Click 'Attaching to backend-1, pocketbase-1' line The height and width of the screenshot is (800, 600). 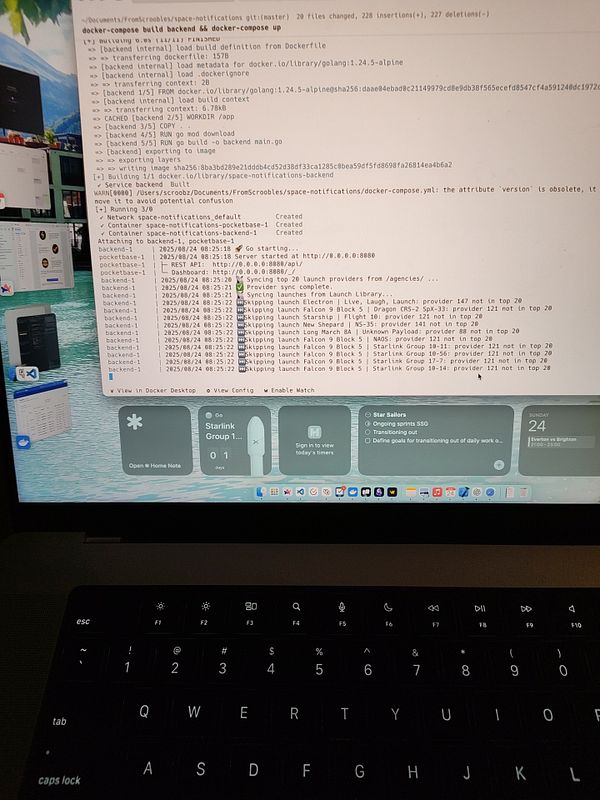click(x=166, y=241)
